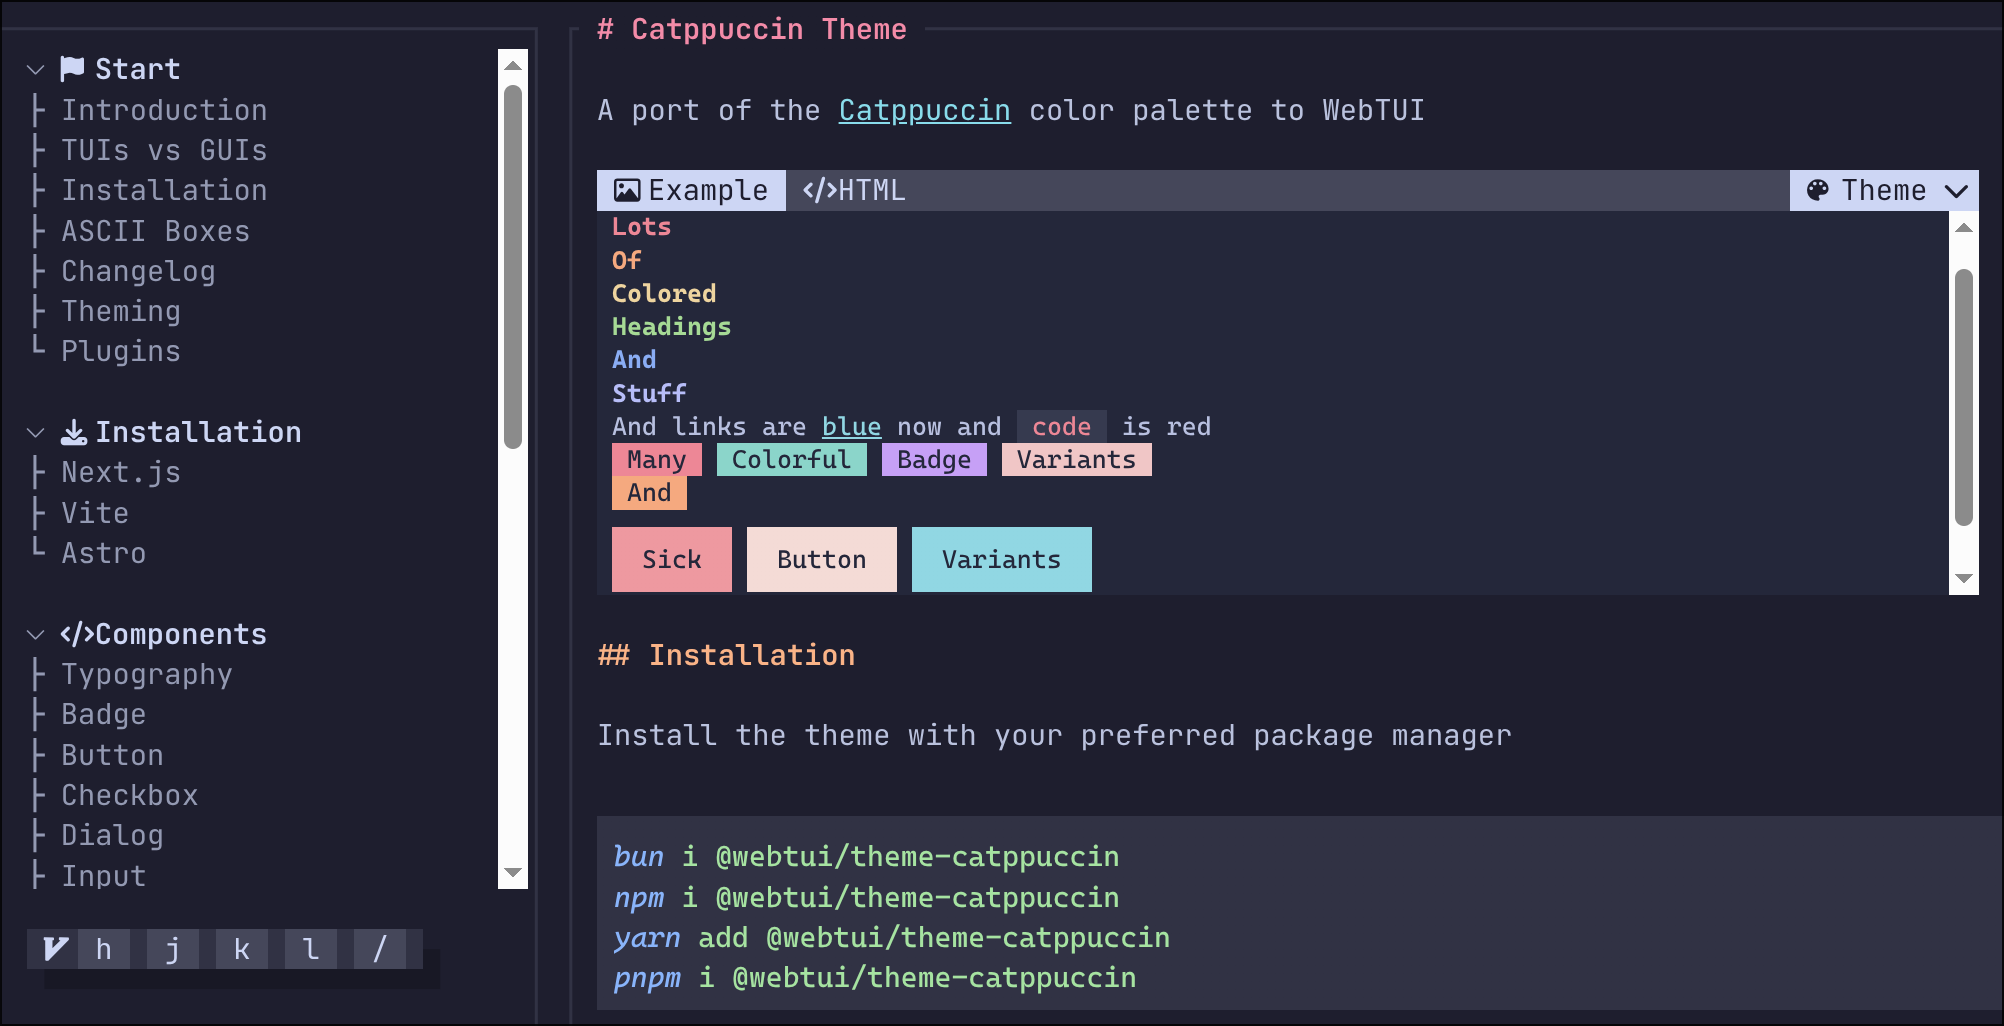Click the Sick button in the example
2004x1026 pixels.
(671, 559)
